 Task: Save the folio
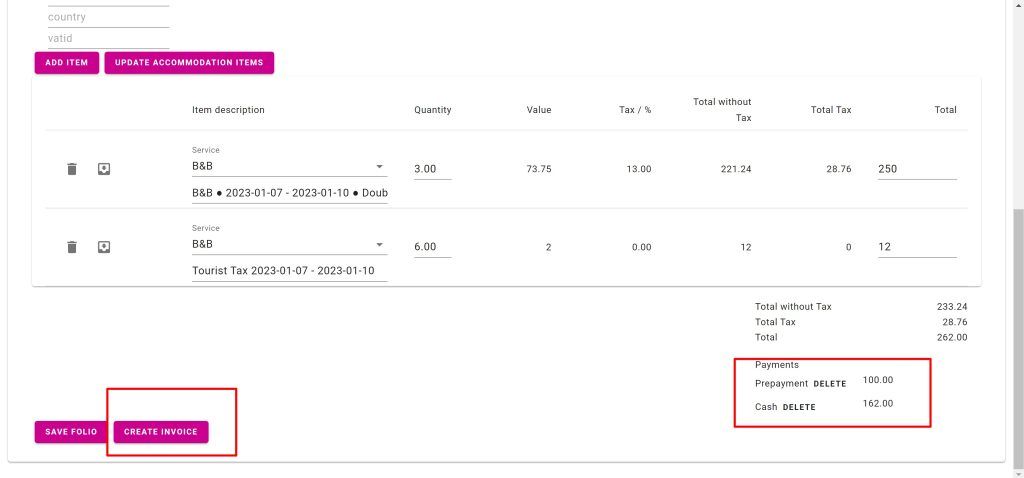pos(71,432)
